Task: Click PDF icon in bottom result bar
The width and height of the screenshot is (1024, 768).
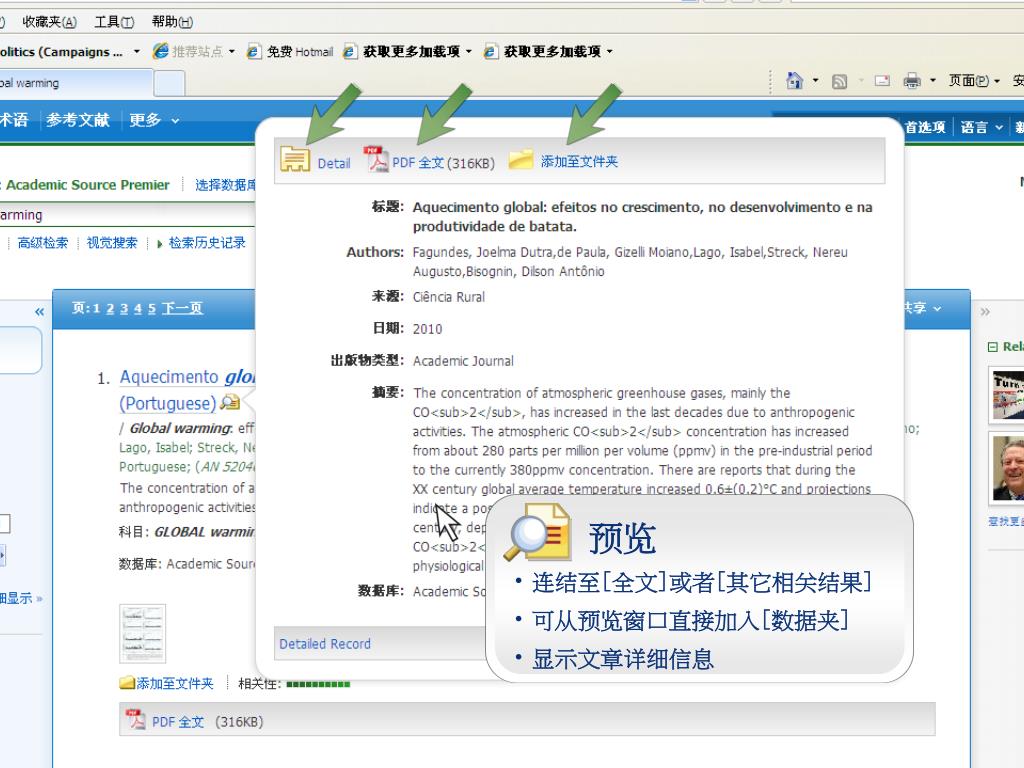Action: (136, 719)
